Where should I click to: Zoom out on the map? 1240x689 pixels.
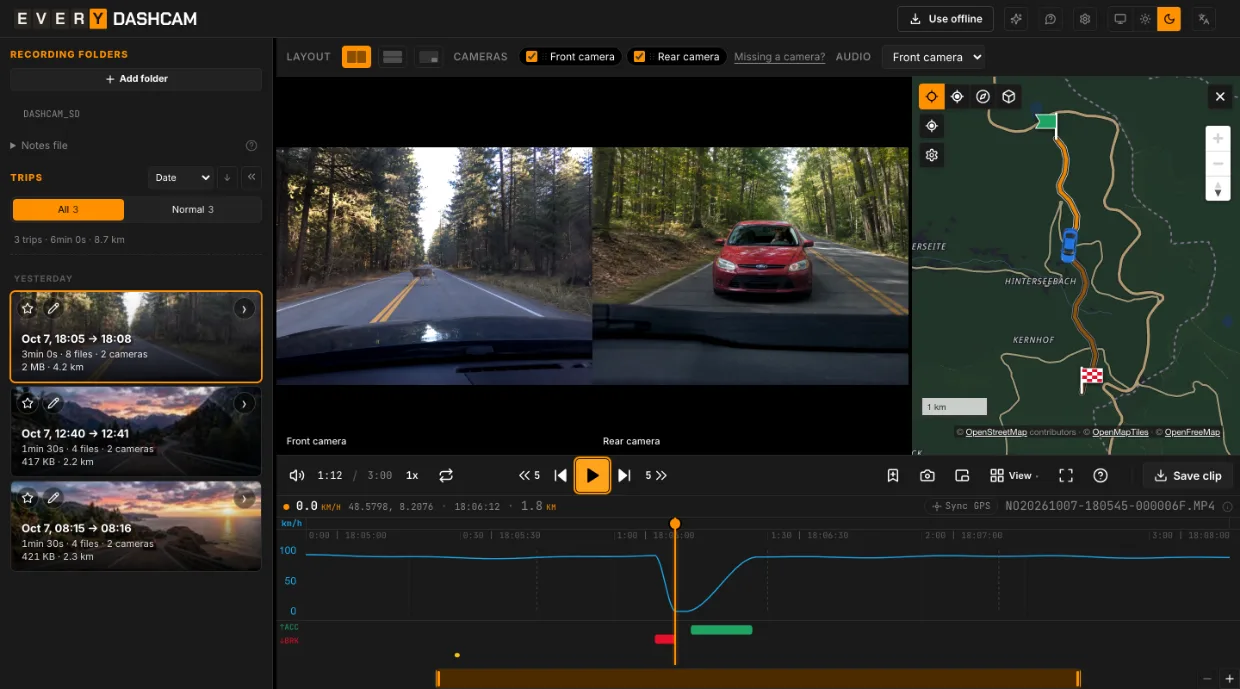click(x=1218, y=163)
